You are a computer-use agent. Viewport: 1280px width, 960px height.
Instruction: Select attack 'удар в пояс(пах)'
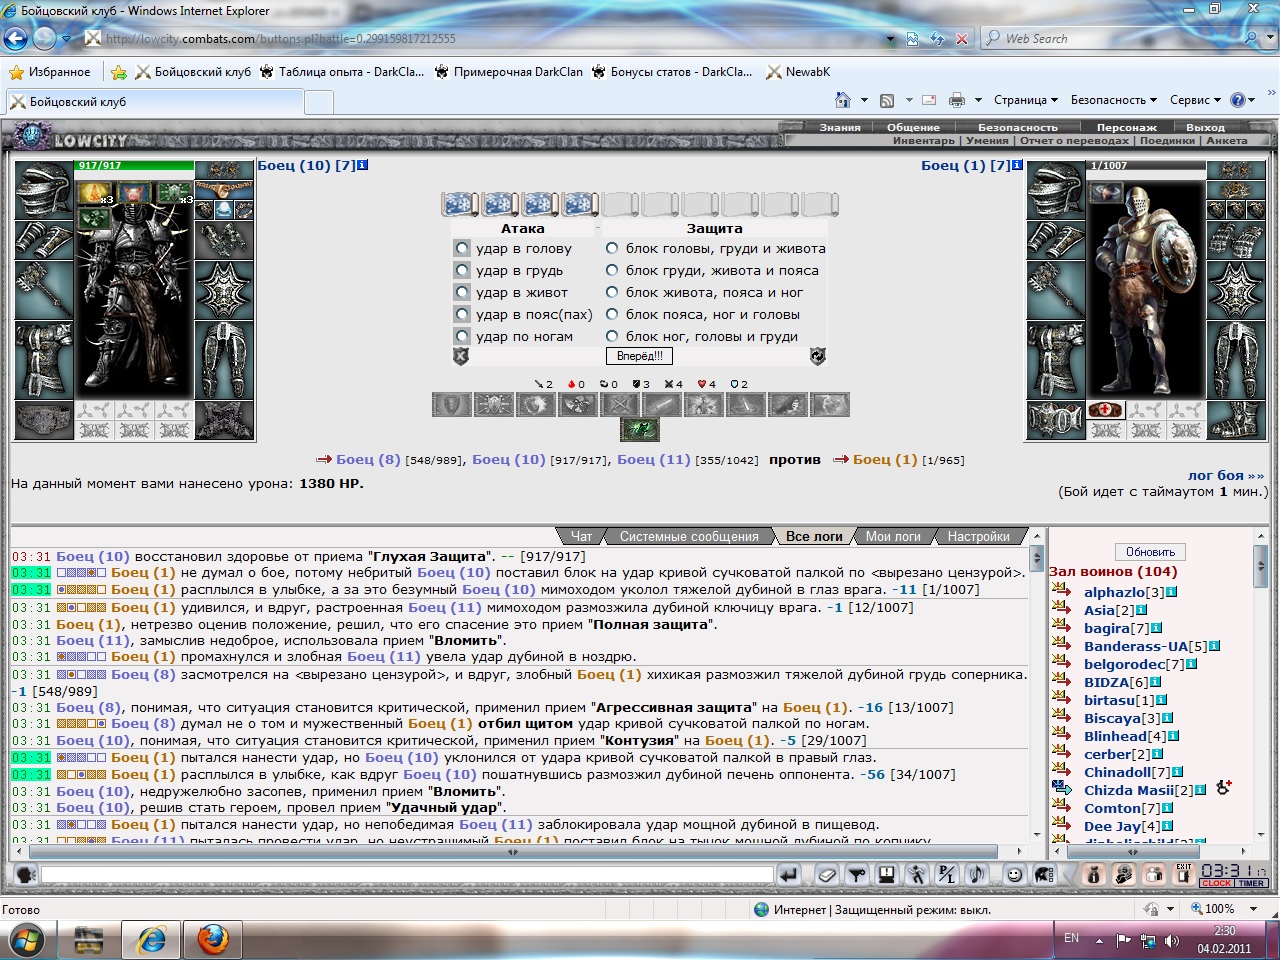[461, 314]
